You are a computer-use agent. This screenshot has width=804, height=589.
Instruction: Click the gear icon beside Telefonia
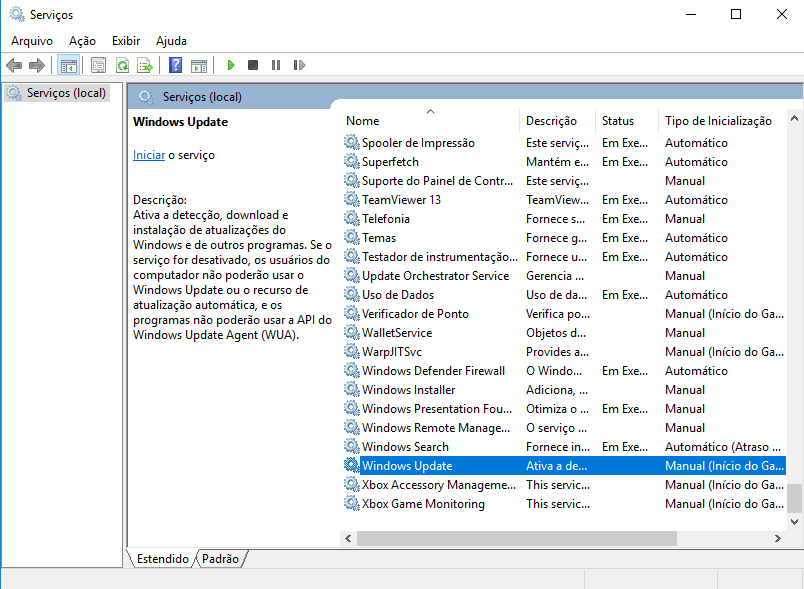(351, 218)
